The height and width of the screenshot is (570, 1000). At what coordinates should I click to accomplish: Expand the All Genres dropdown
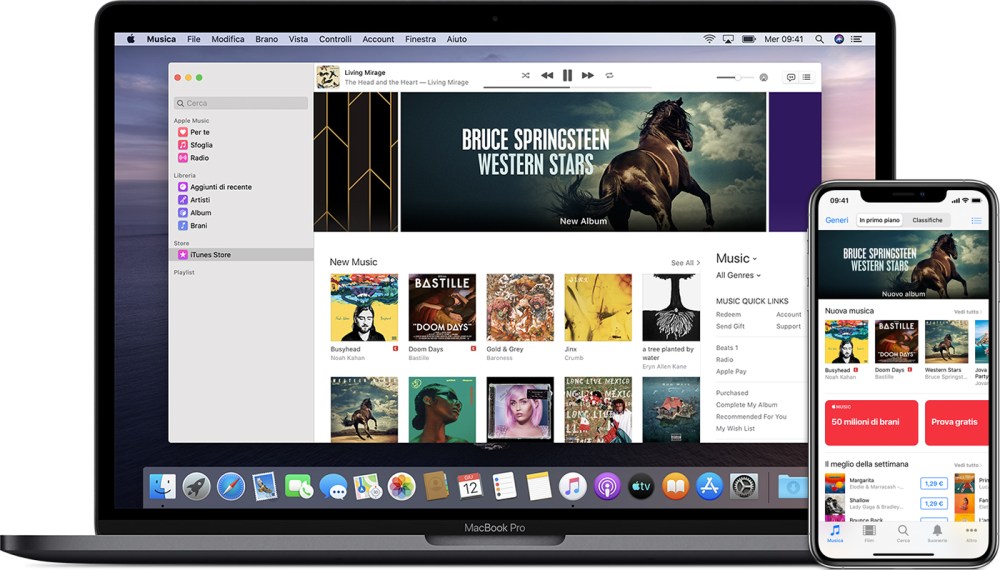pos(739,275)
